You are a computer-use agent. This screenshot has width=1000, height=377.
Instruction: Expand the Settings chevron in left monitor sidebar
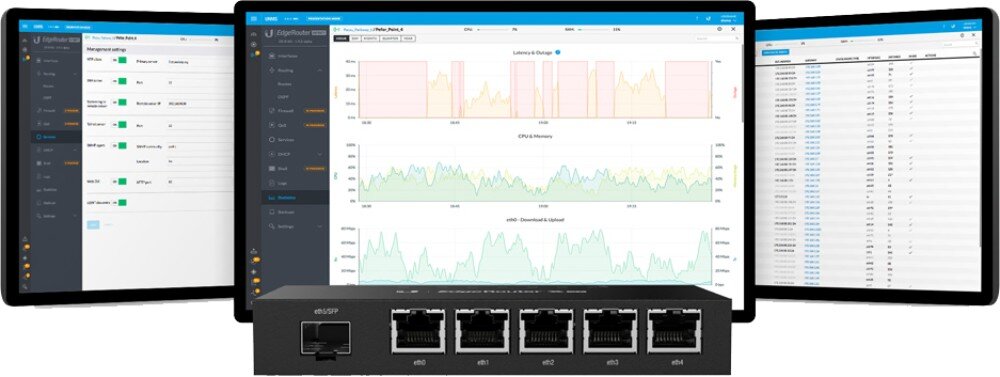[x=75, y=216]
